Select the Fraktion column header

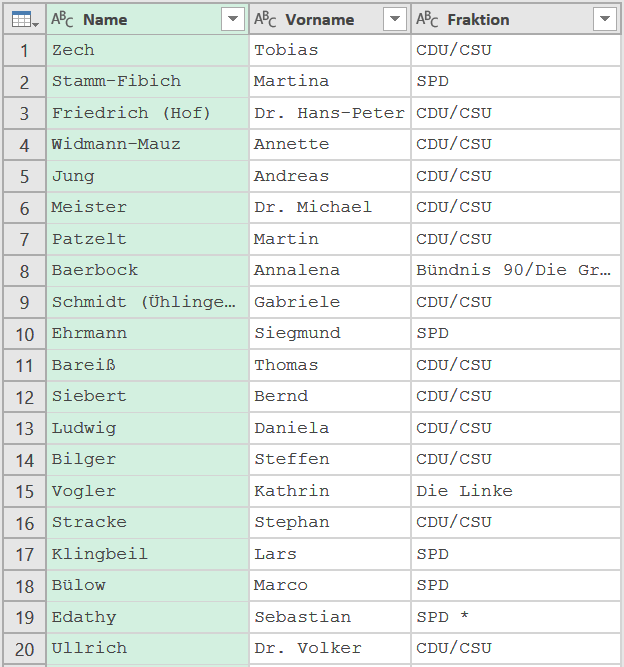point(516,19)
